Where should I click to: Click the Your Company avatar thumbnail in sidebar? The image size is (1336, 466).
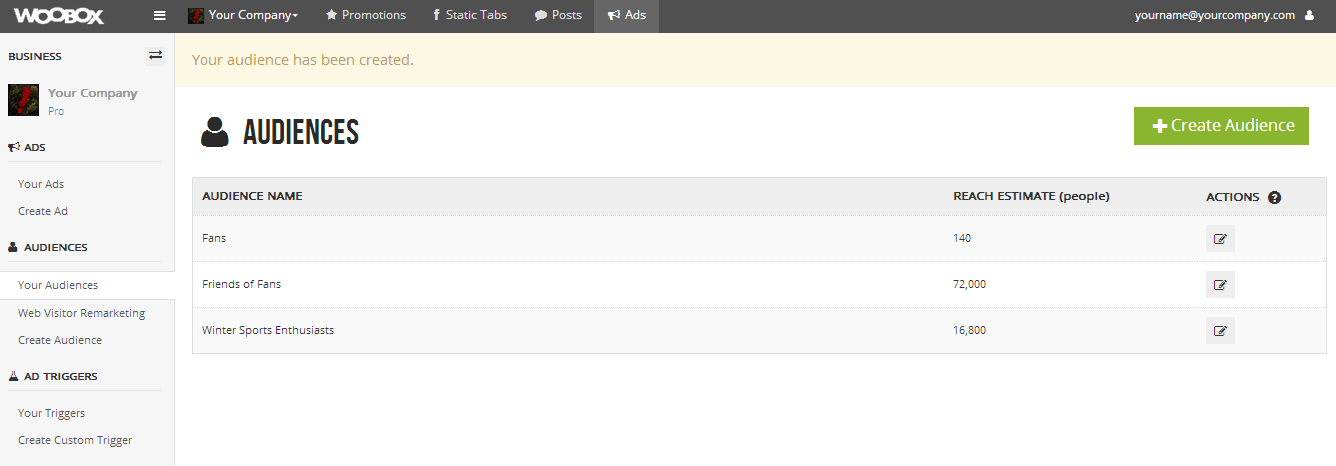pyautogui.click(x=23, y=100)
